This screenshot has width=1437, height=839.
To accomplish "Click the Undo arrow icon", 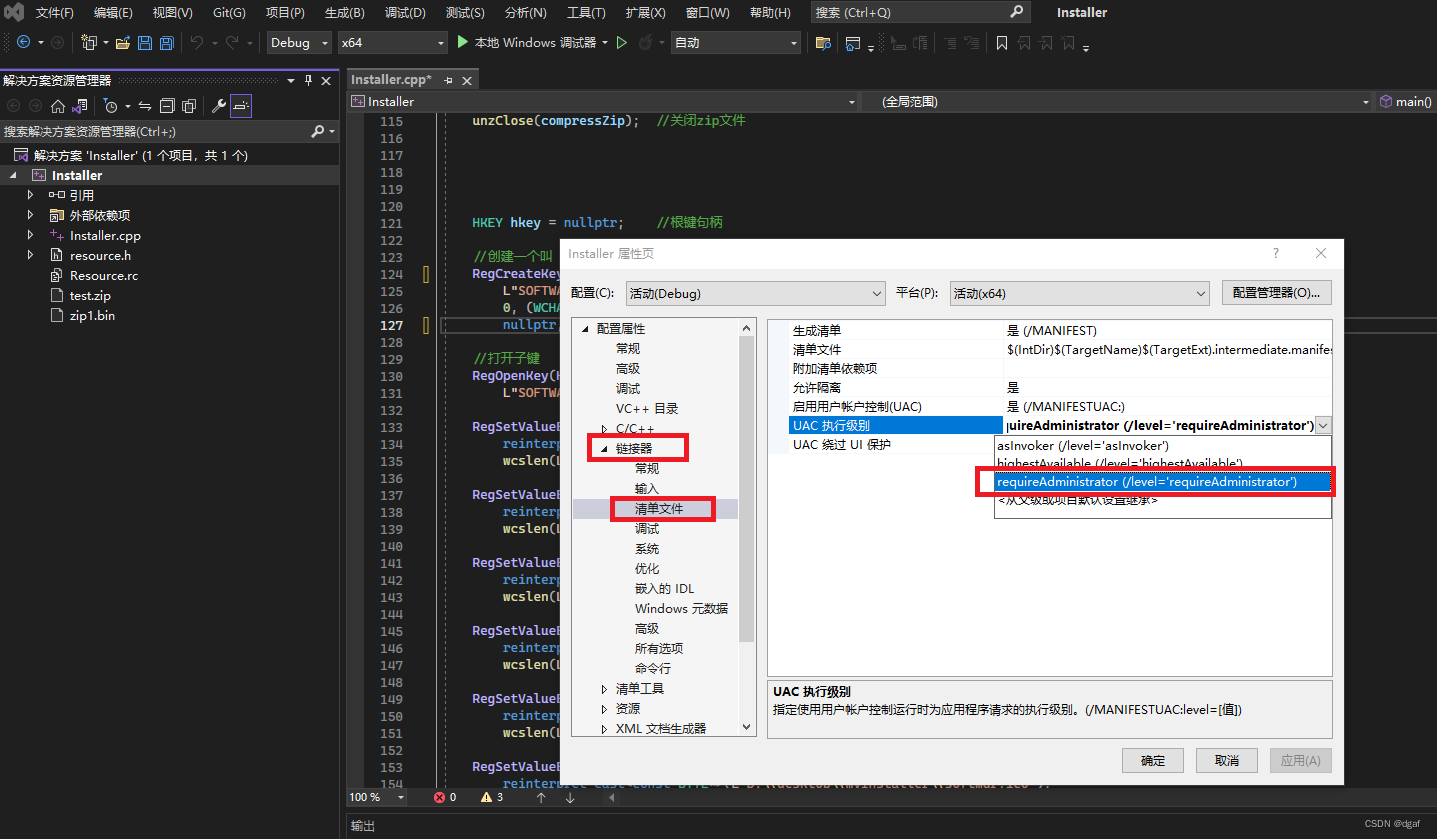I will 197,43.
